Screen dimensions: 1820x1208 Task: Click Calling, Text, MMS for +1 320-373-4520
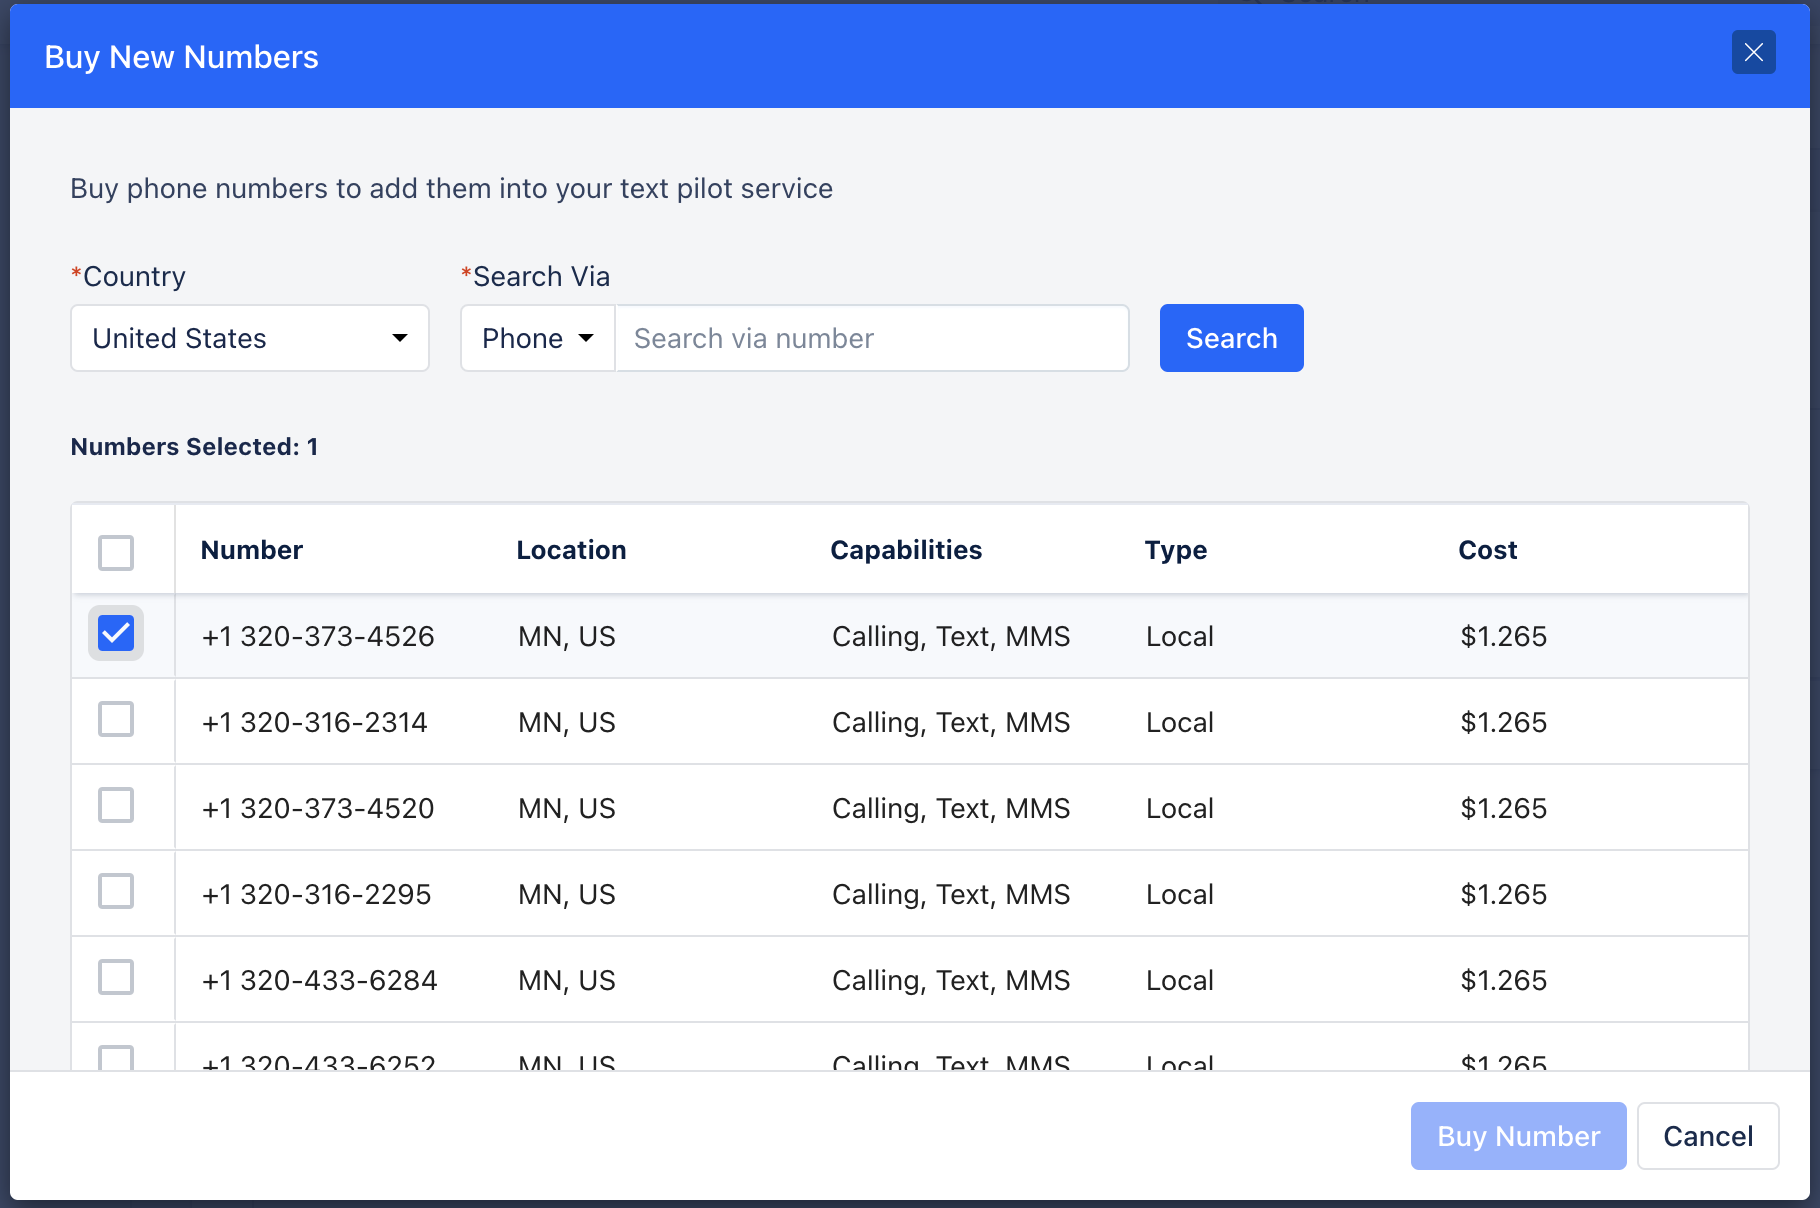[951, 808]
